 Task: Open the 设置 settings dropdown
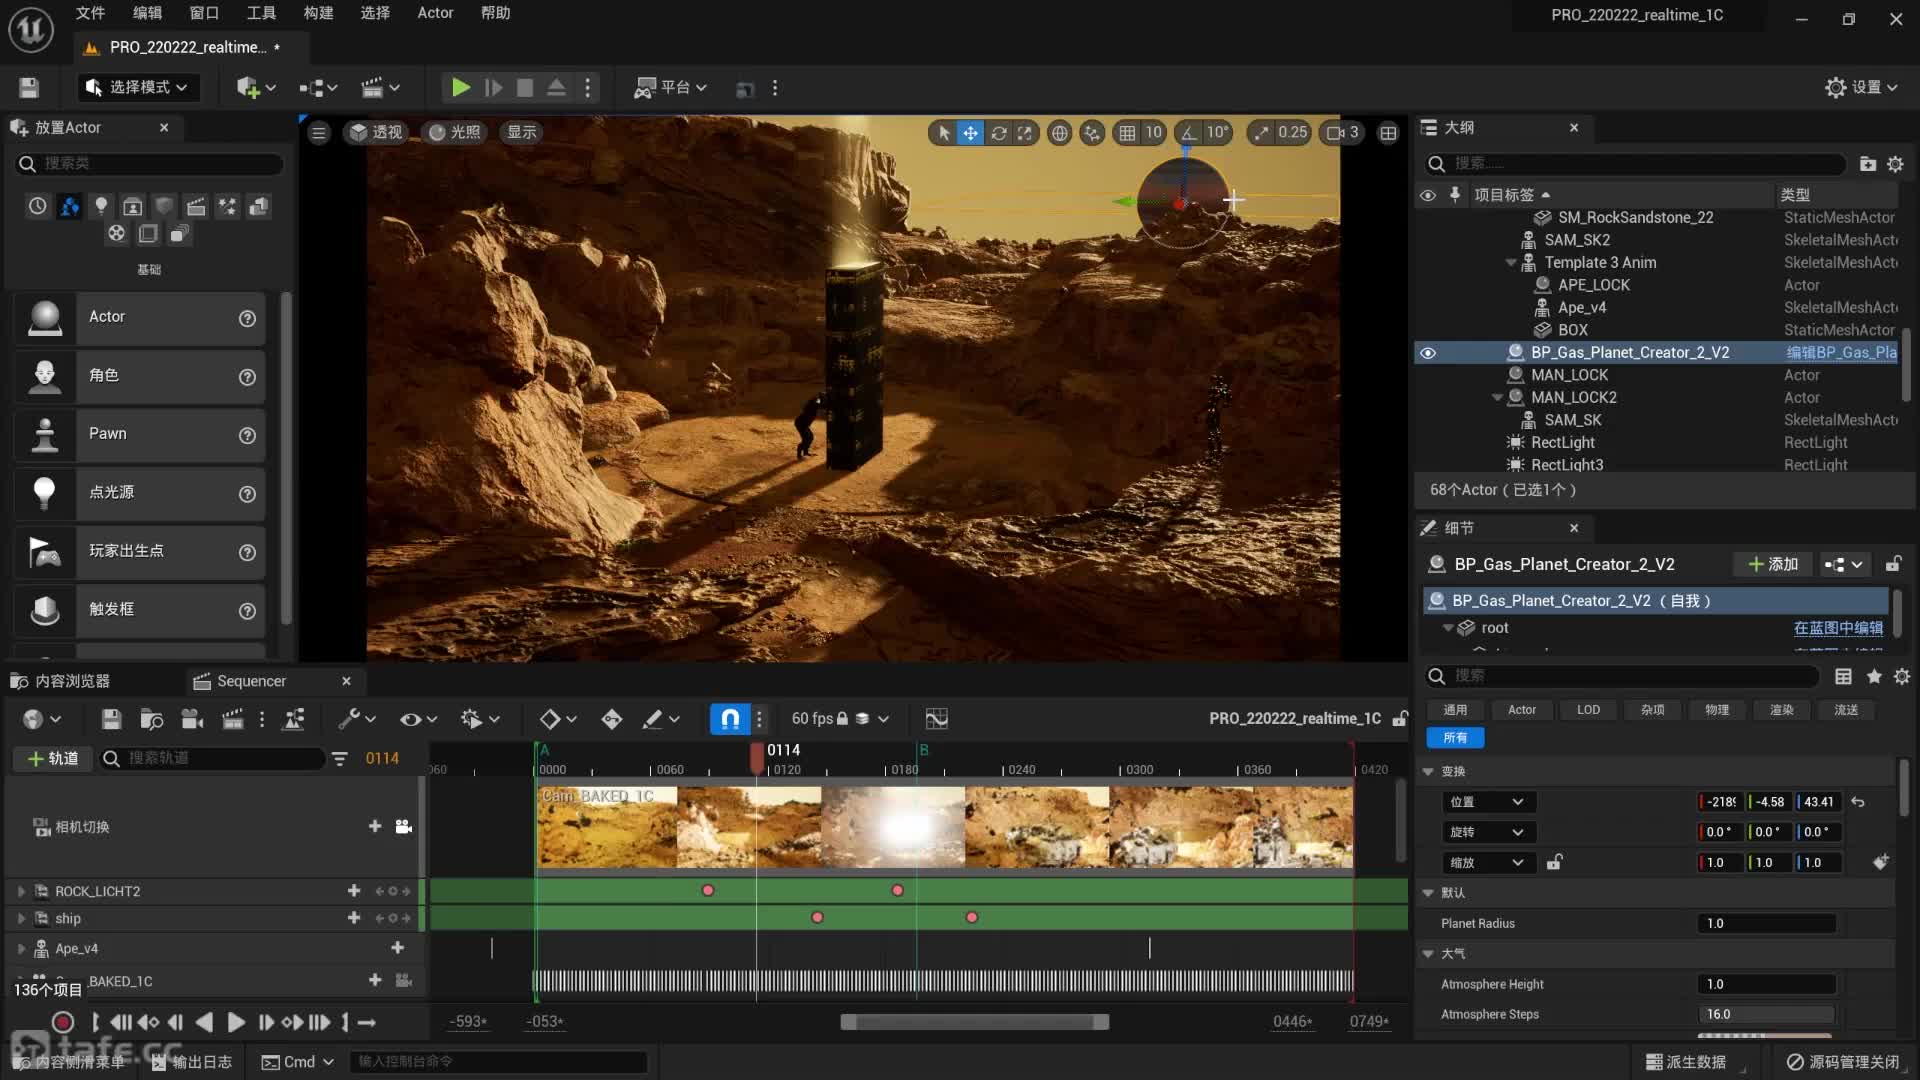tap(1861, 88)
